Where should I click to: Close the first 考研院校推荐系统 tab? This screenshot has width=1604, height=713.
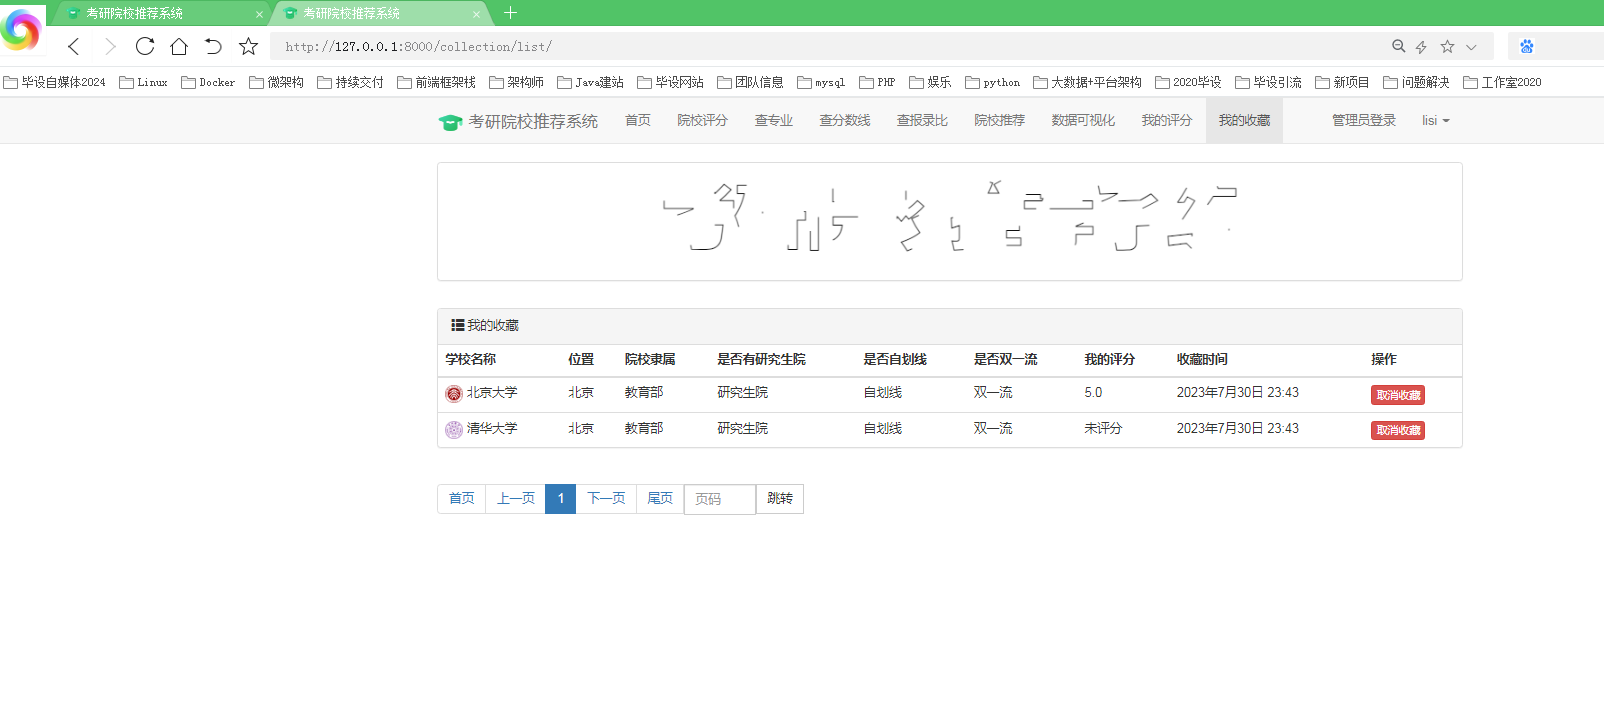tap(259, 14)
